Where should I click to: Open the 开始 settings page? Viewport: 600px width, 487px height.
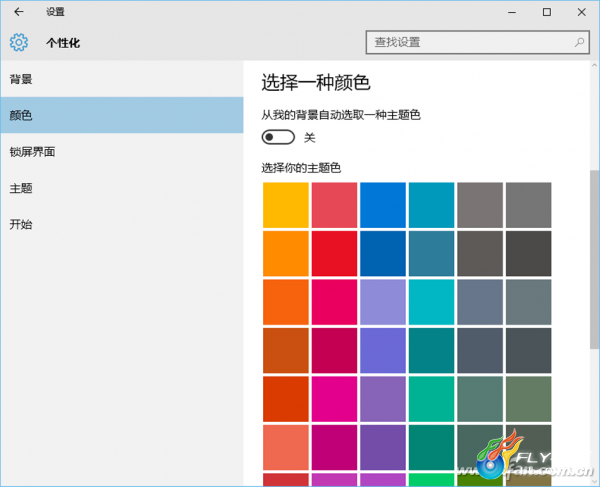pos(122,224)
